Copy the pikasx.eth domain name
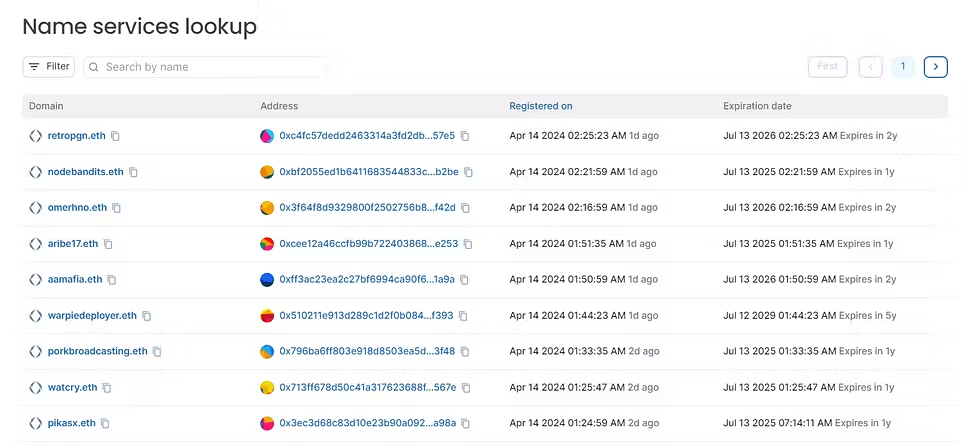 coord(105,424)
